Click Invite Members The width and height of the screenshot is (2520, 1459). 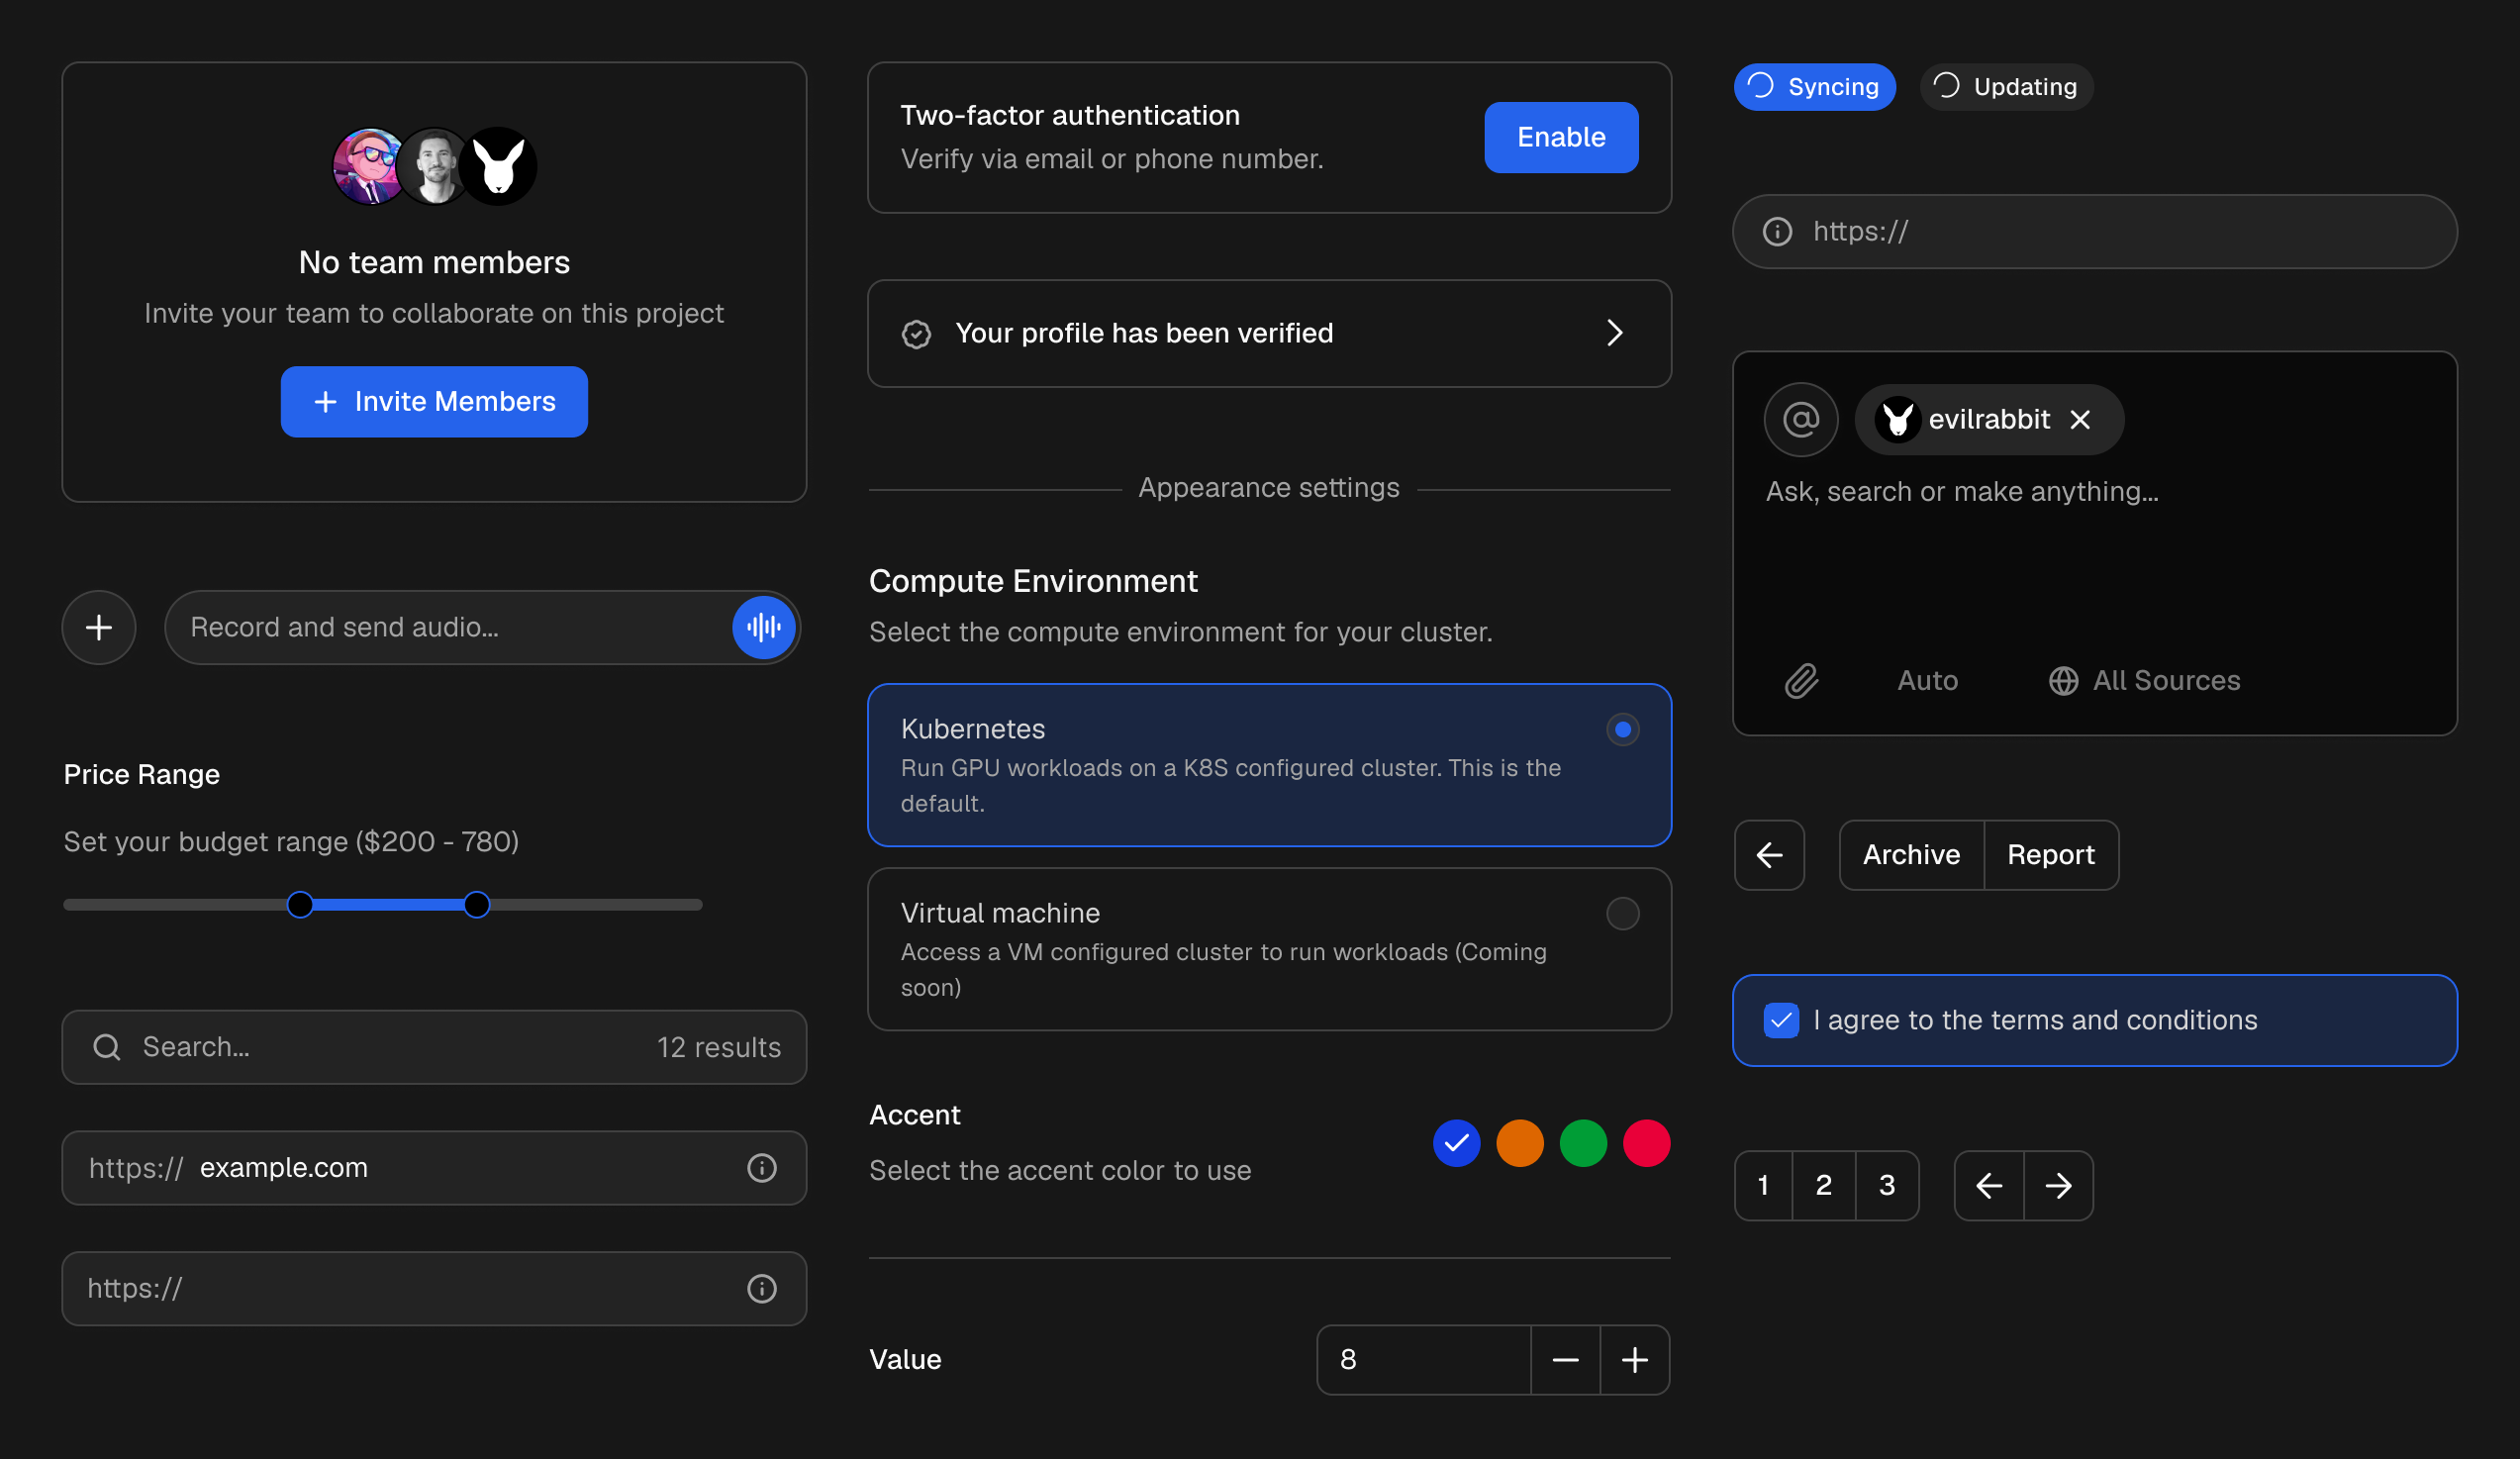coord(434,401)
